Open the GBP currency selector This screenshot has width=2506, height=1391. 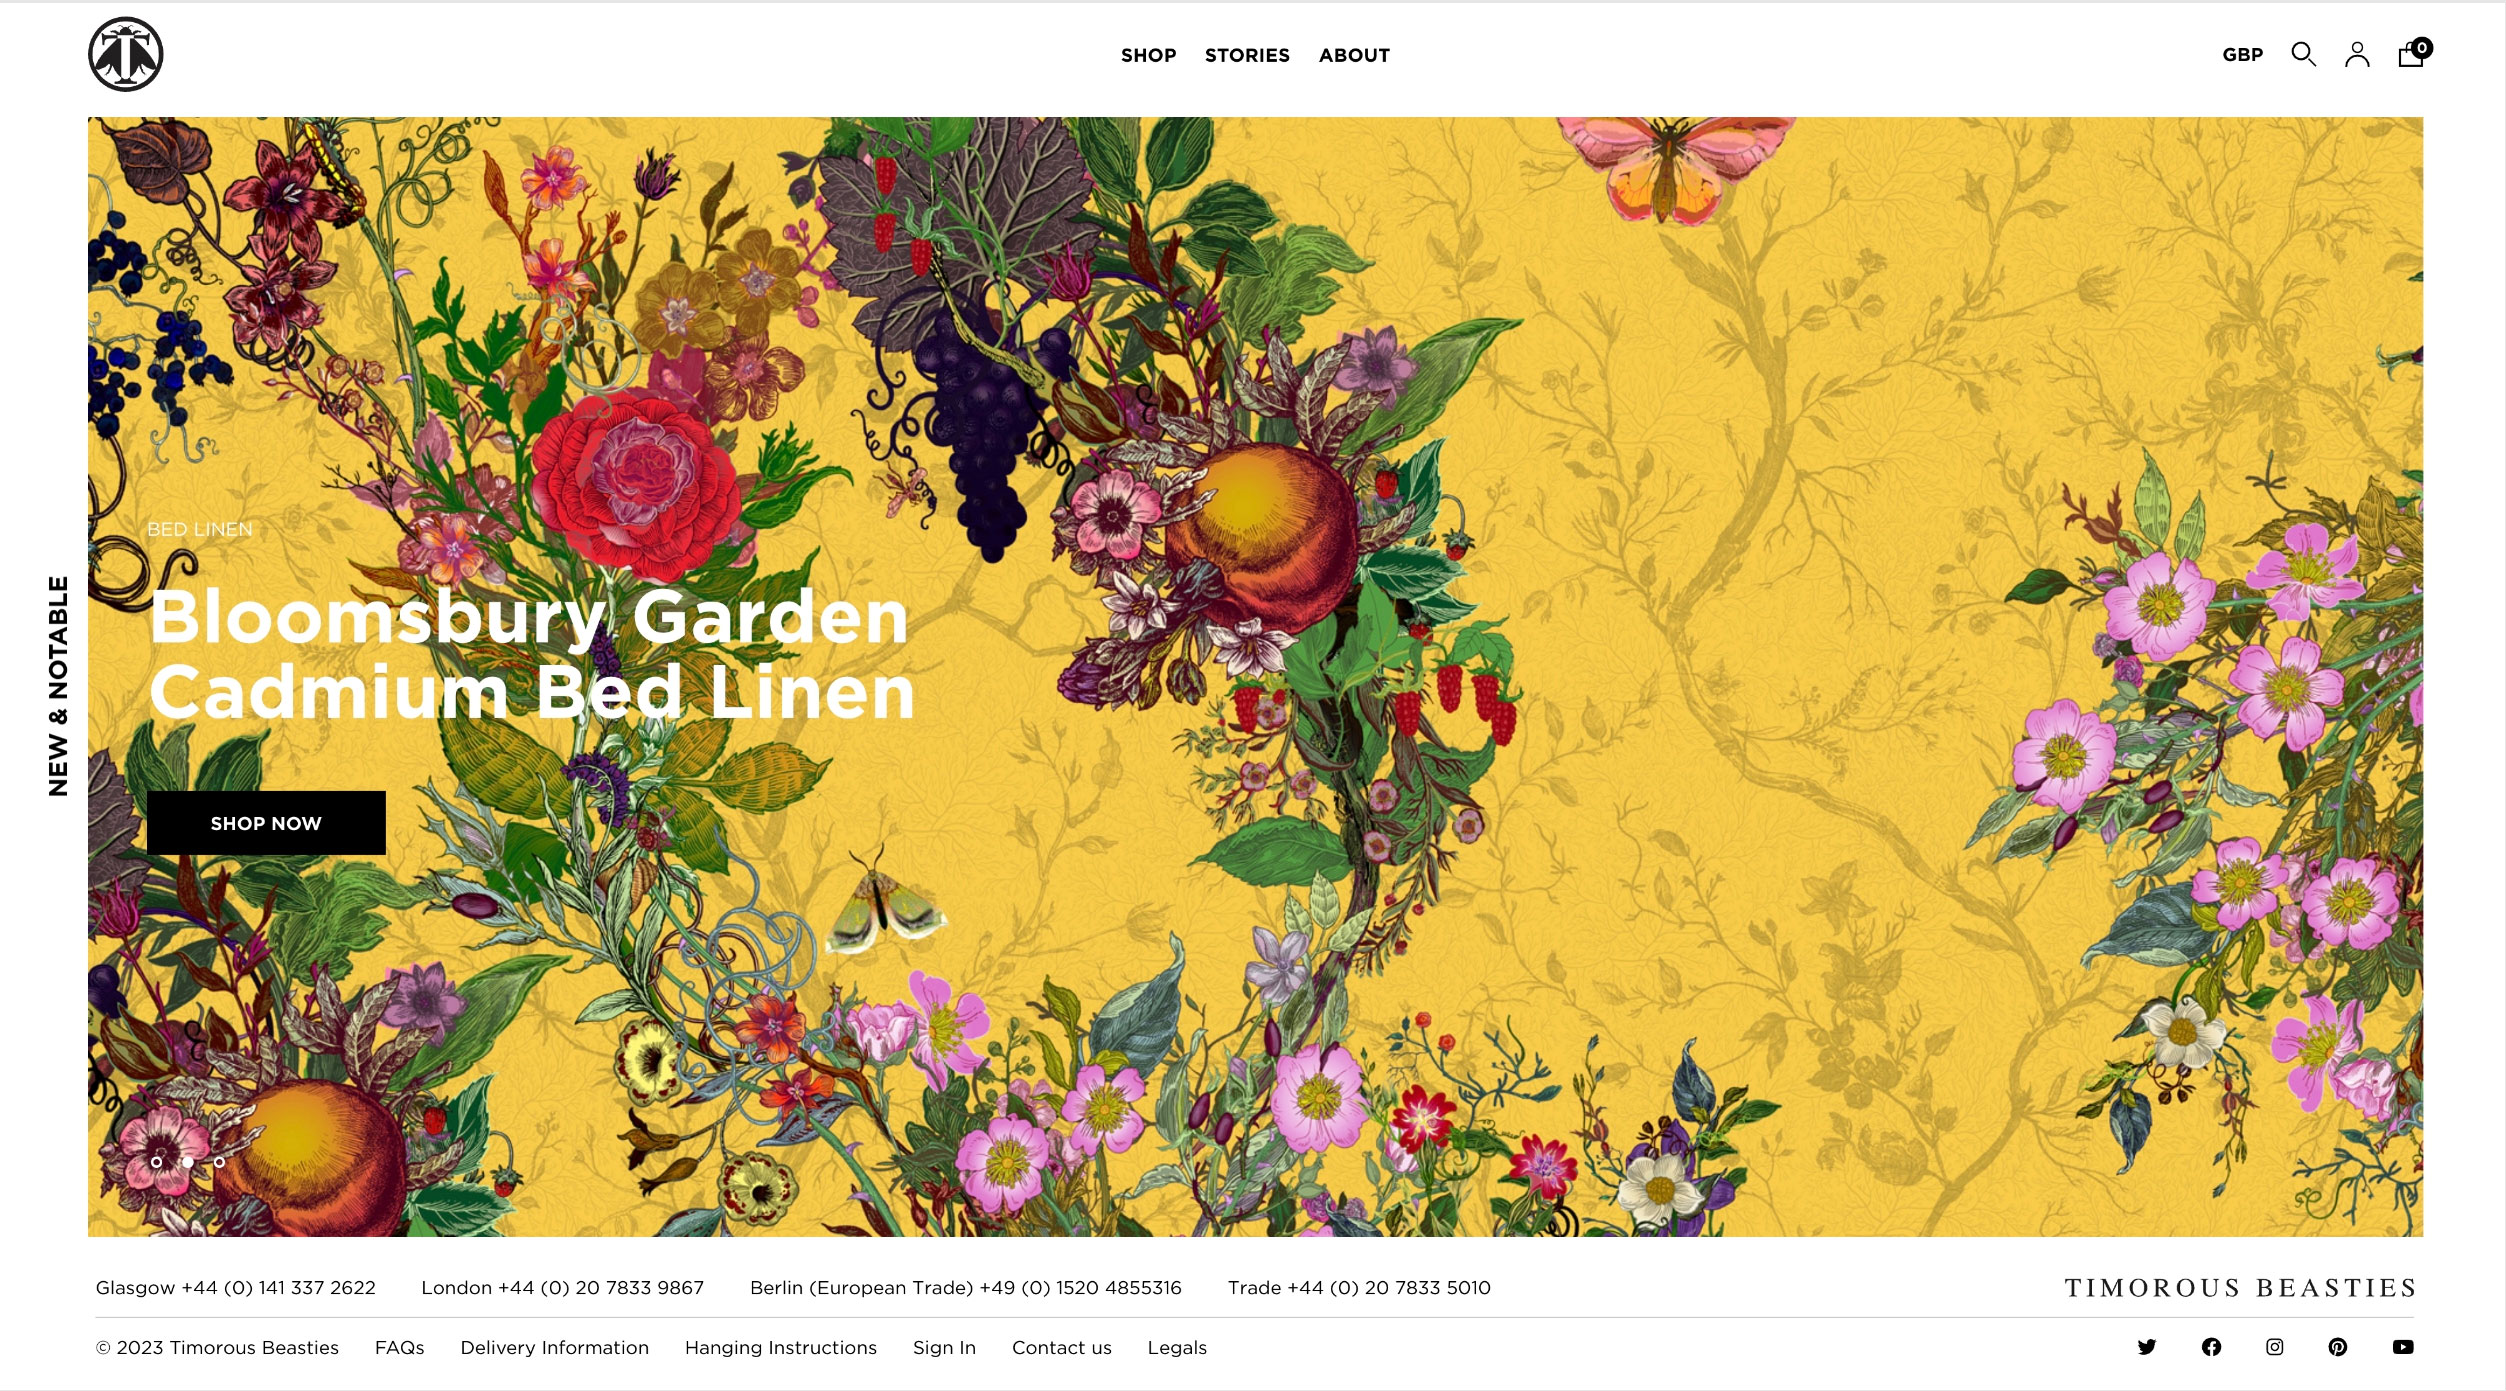[2242, 55]
